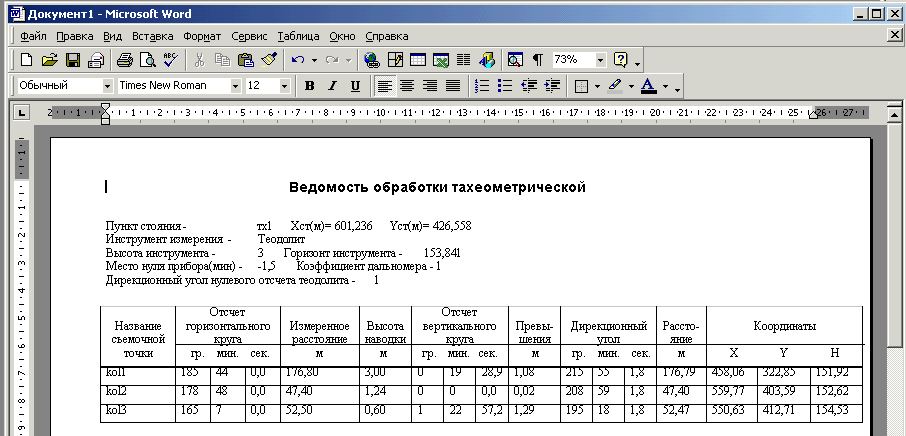Center-align the text

(x=407, y=86)
